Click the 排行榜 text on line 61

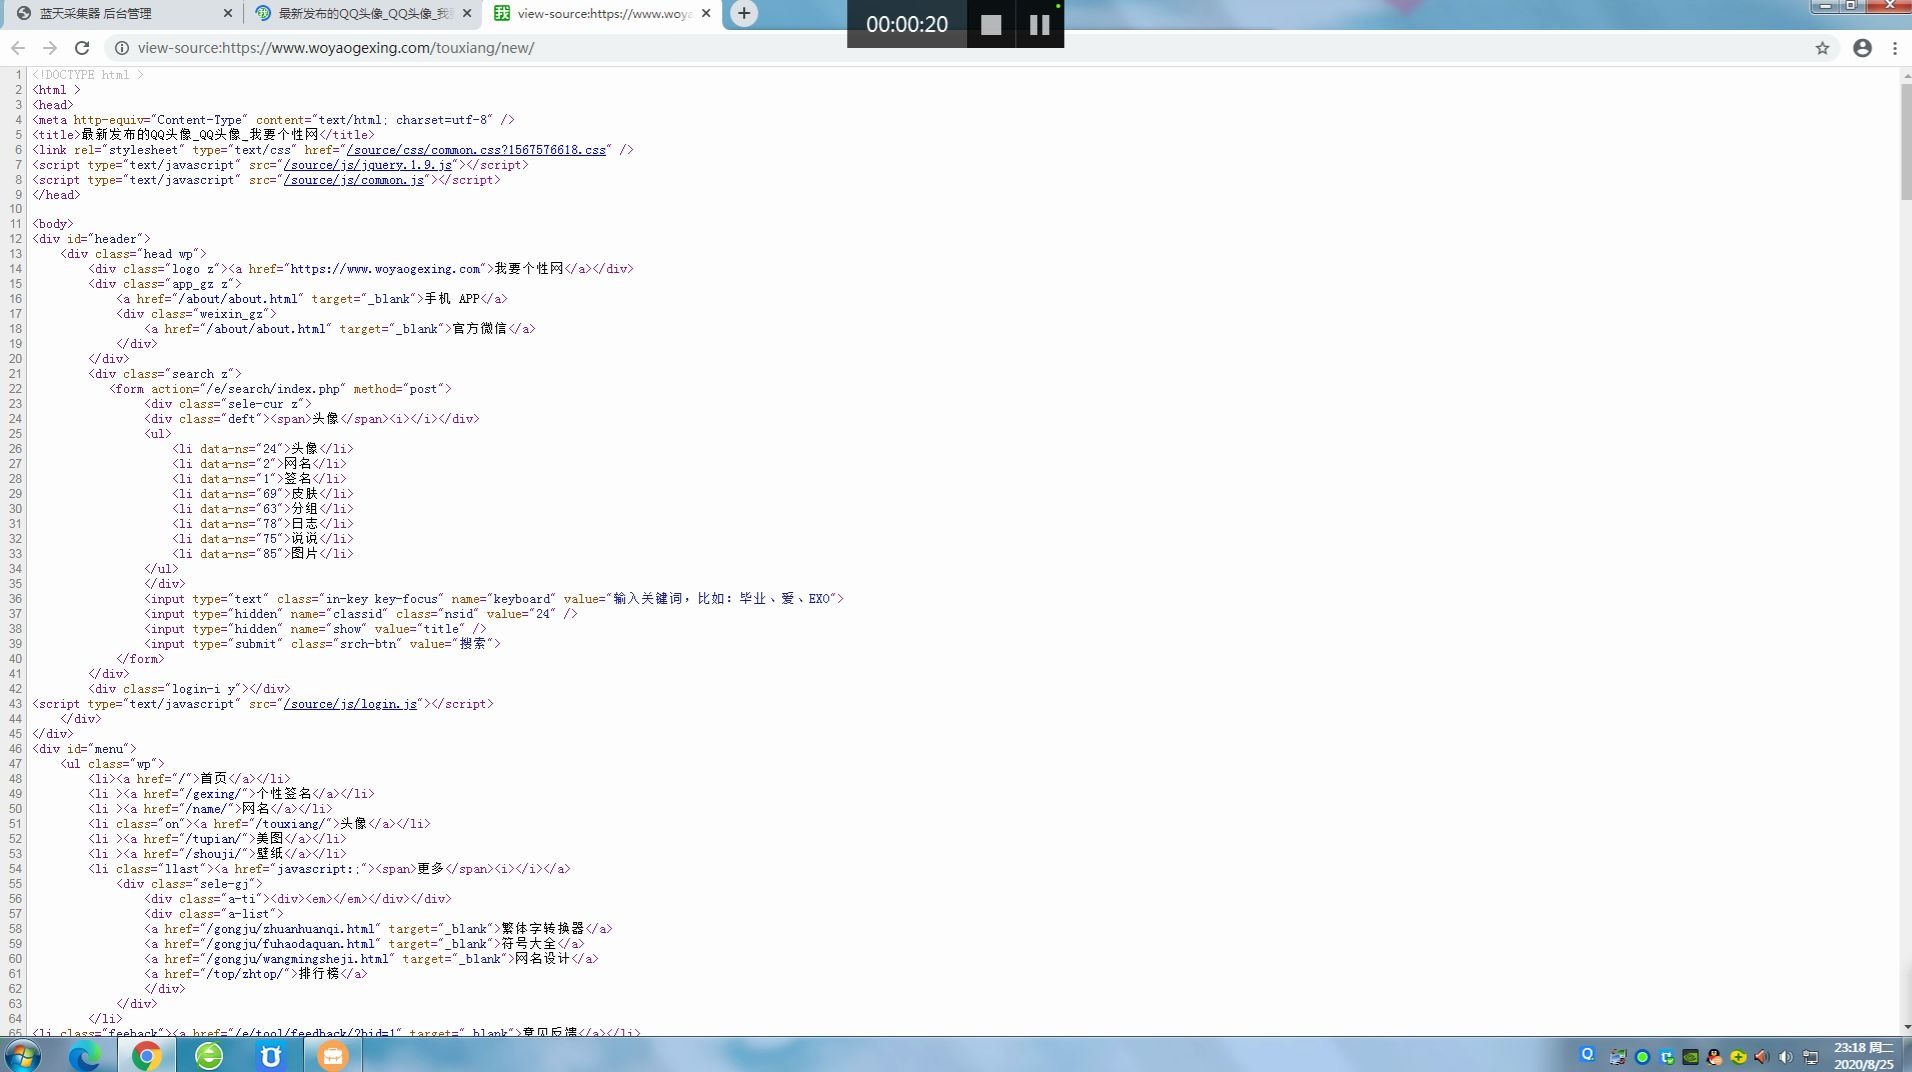coord(319,974)
